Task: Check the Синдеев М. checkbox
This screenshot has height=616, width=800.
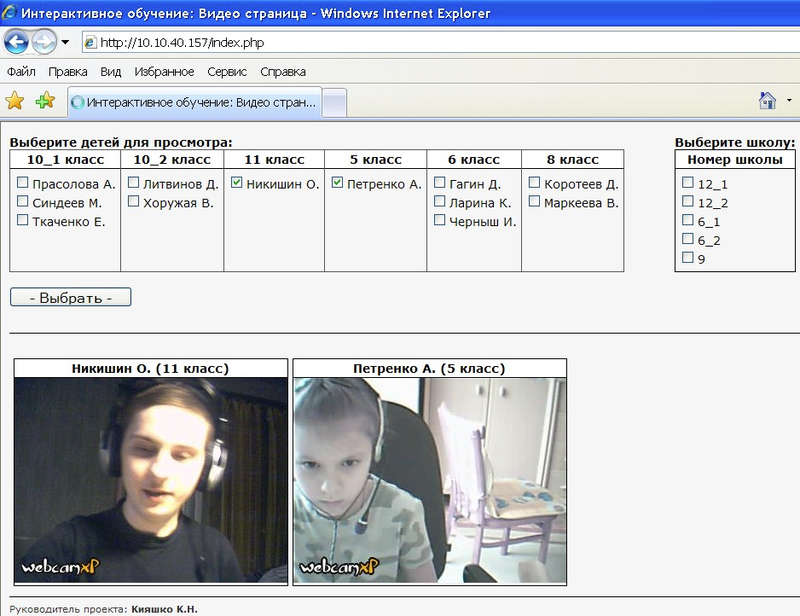Action: [x=22, y=201]
